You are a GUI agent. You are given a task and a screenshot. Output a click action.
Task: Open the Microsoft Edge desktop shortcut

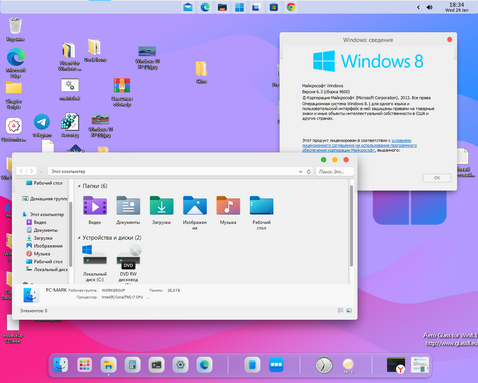pyautogui.click(x=16, y=63)
